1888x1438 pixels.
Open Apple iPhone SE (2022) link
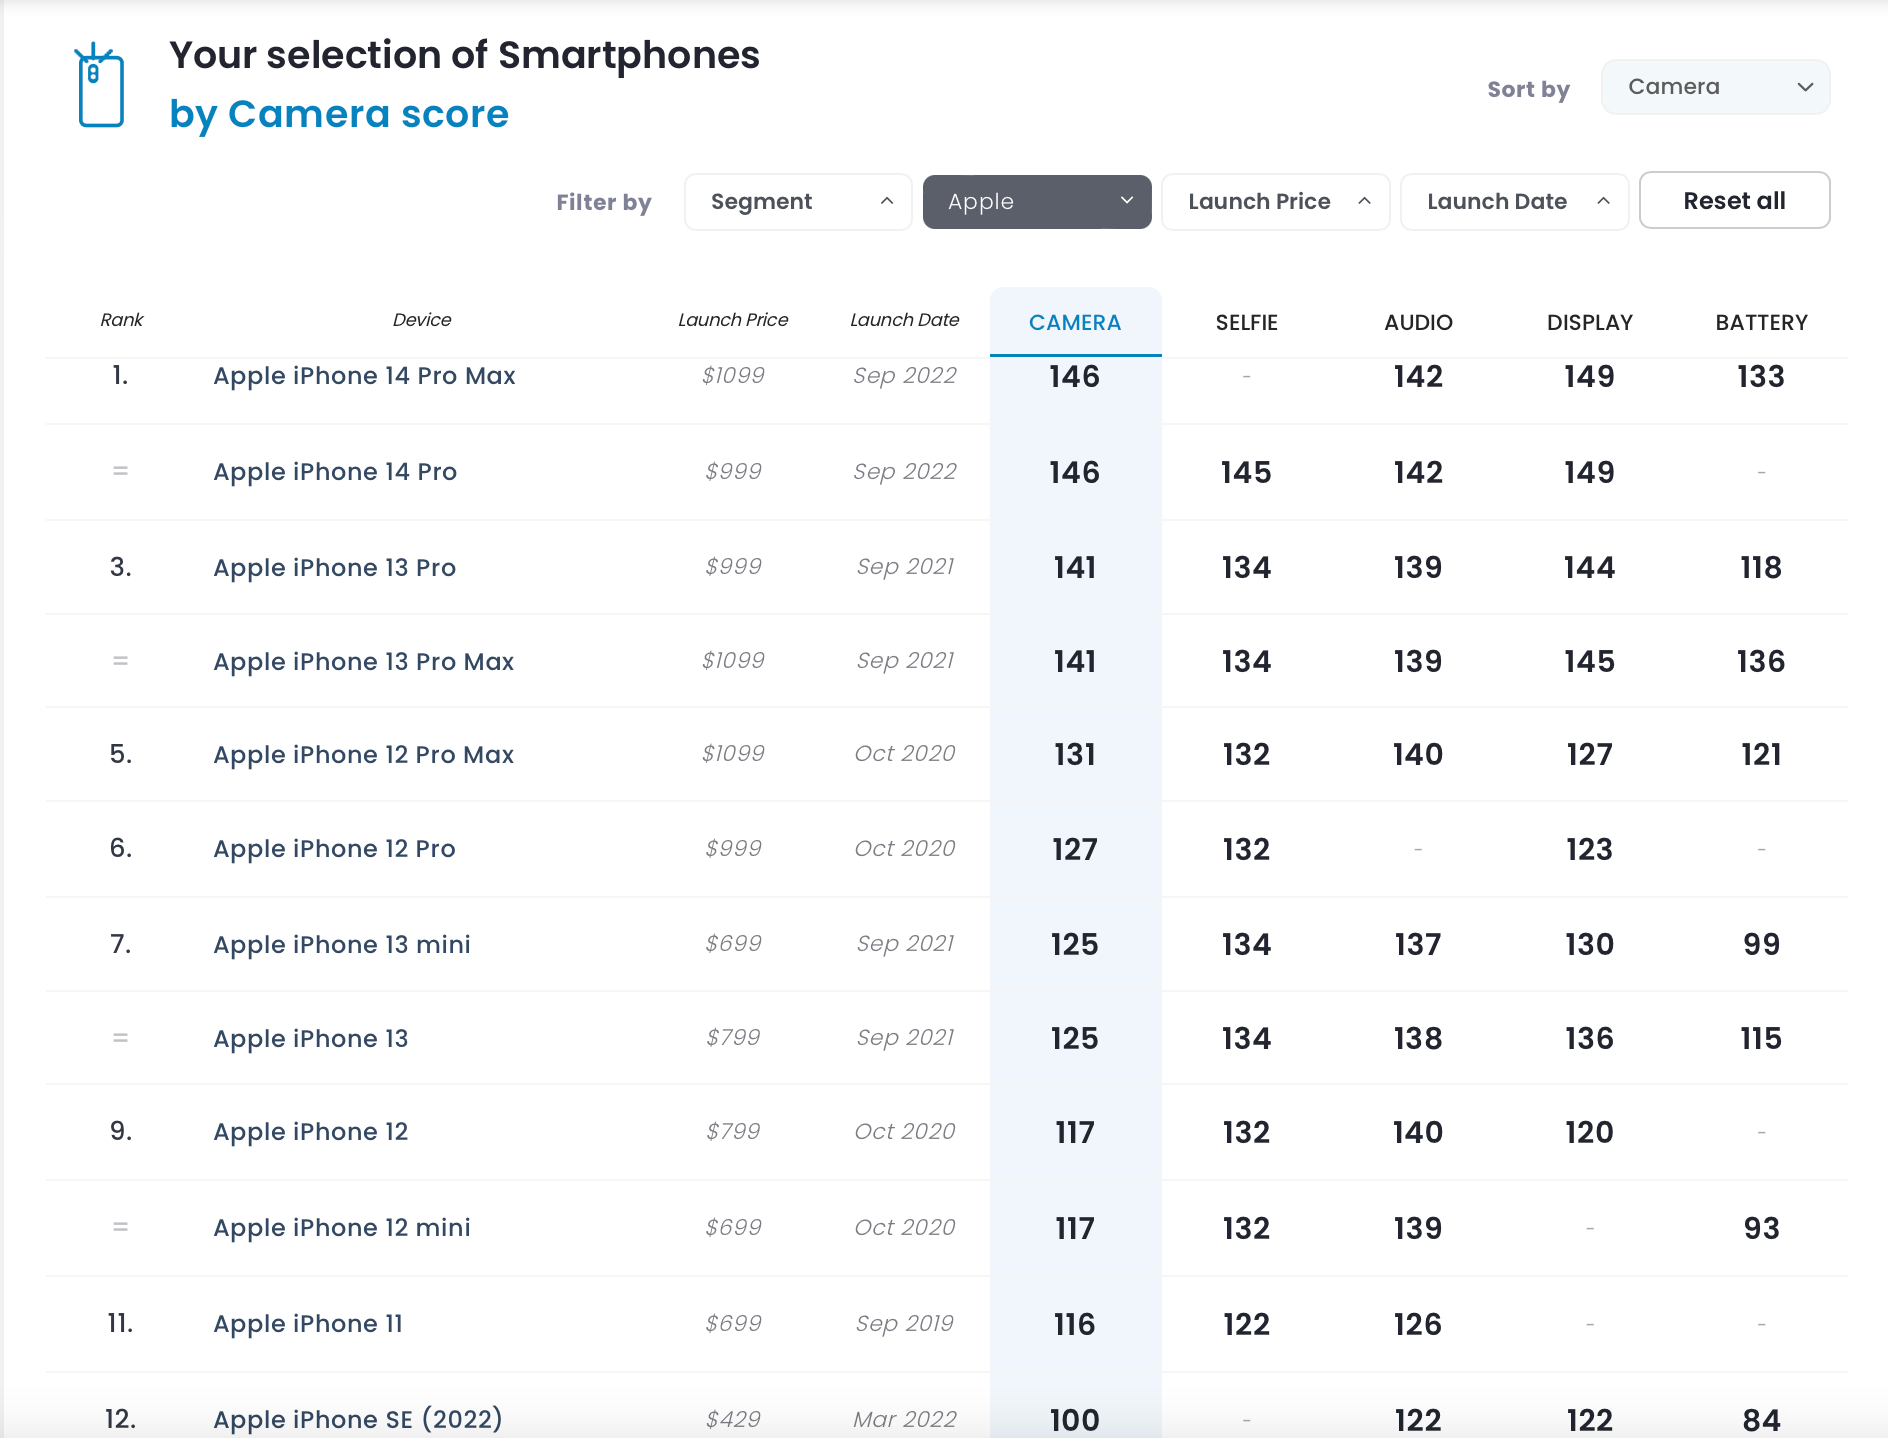click(x=357, y=1419)
